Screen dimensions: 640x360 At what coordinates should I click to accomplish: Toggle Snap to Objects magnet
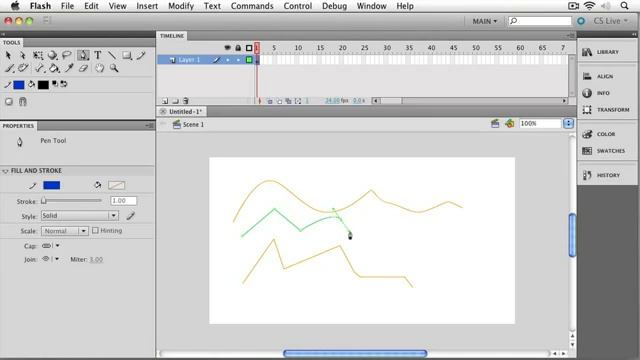pyautogui.click(x=23, y=102)
